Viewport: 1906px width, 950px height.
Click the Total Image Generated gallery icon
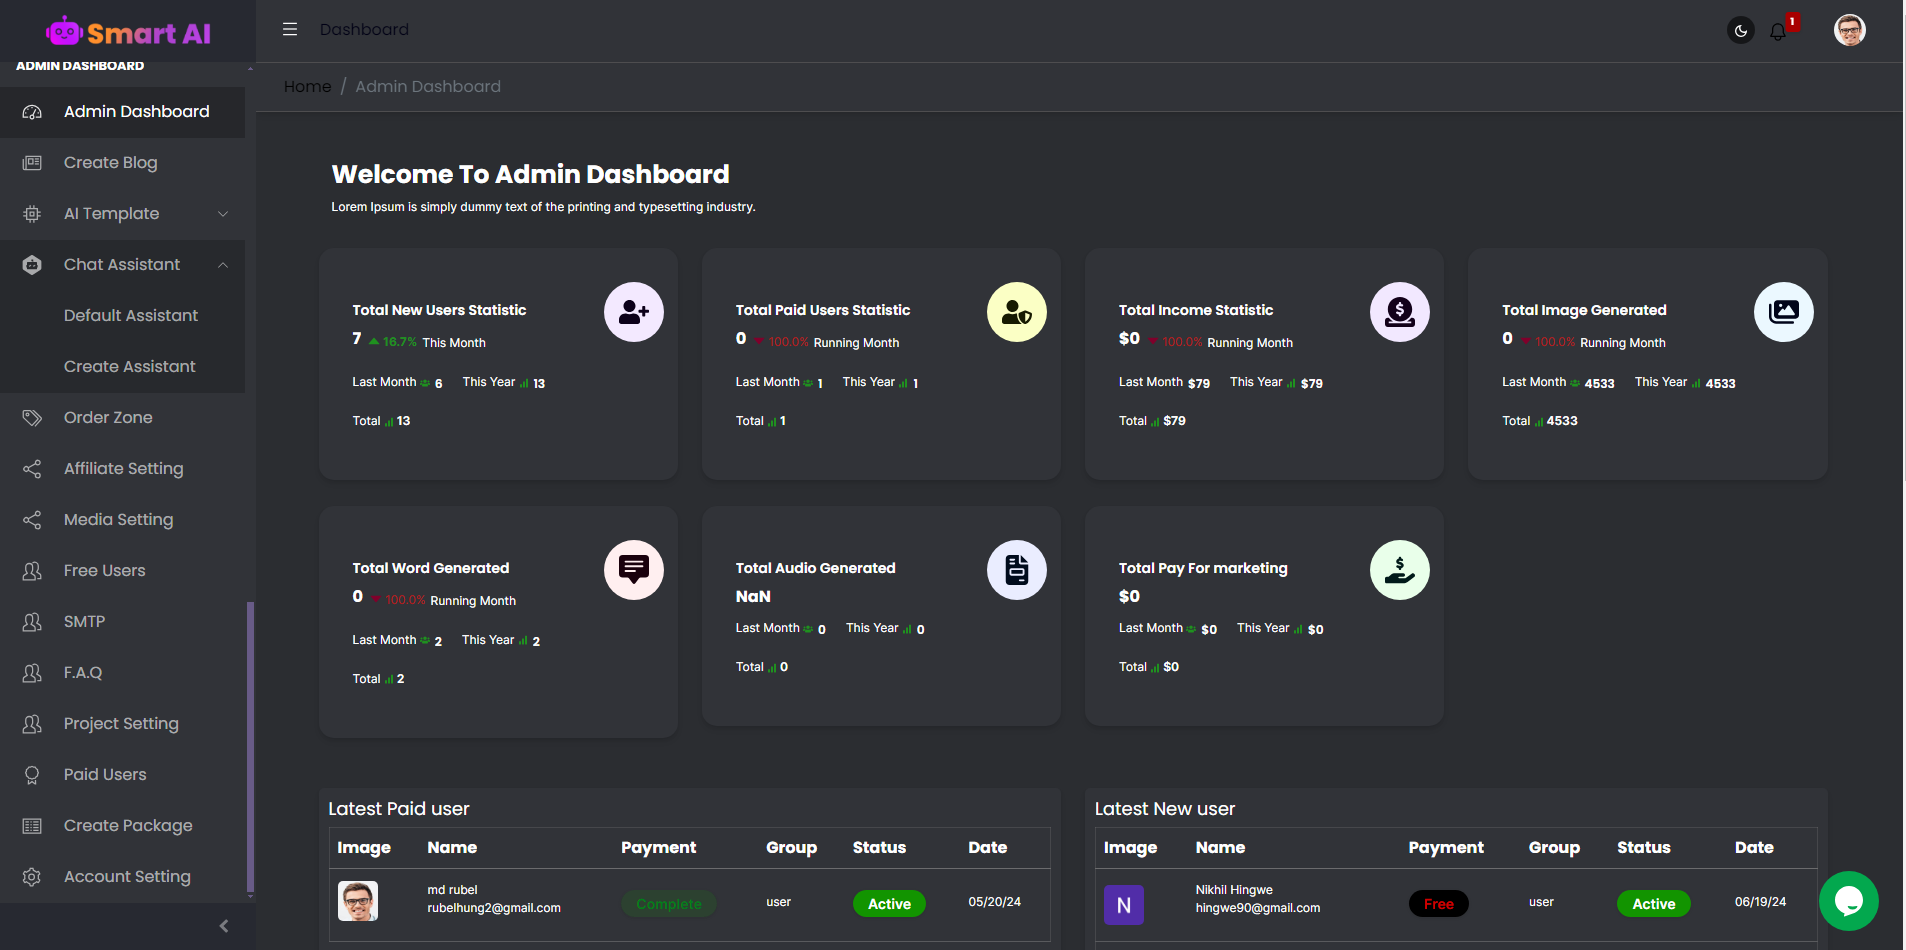[x=1783, y=312]
